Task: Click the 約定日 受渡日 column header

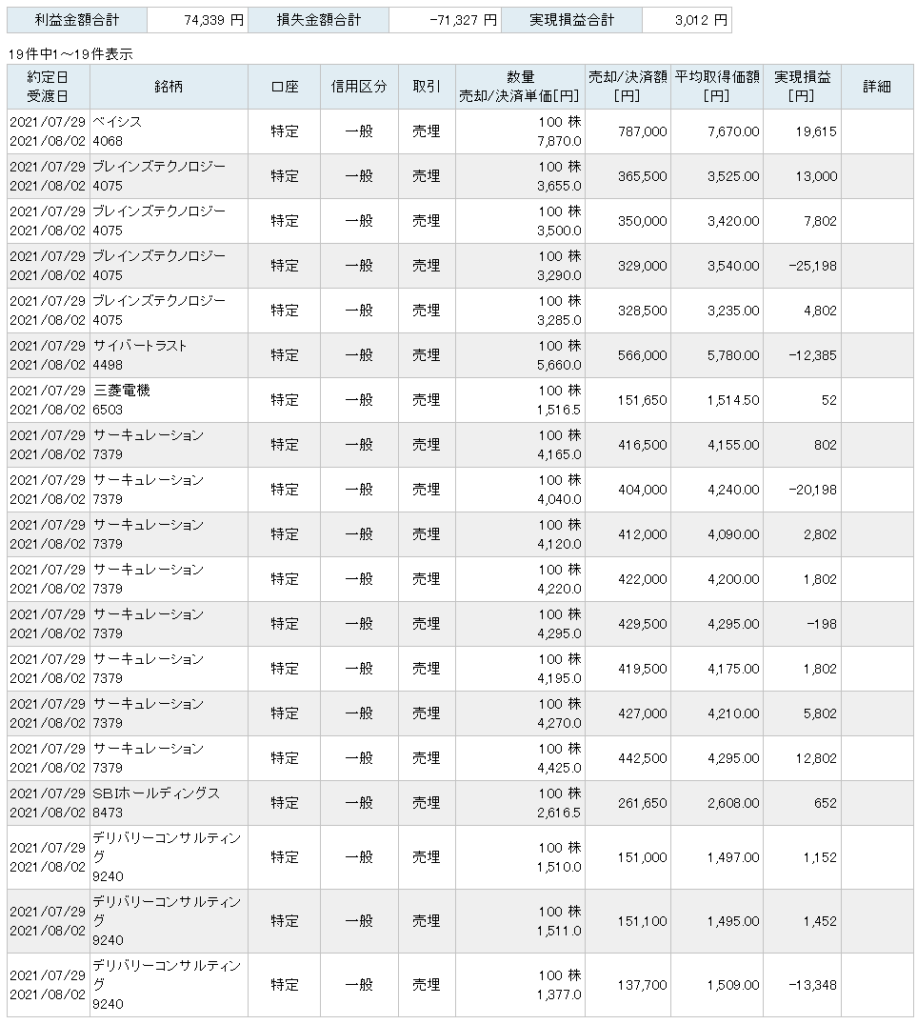Action: coord(48,87)
